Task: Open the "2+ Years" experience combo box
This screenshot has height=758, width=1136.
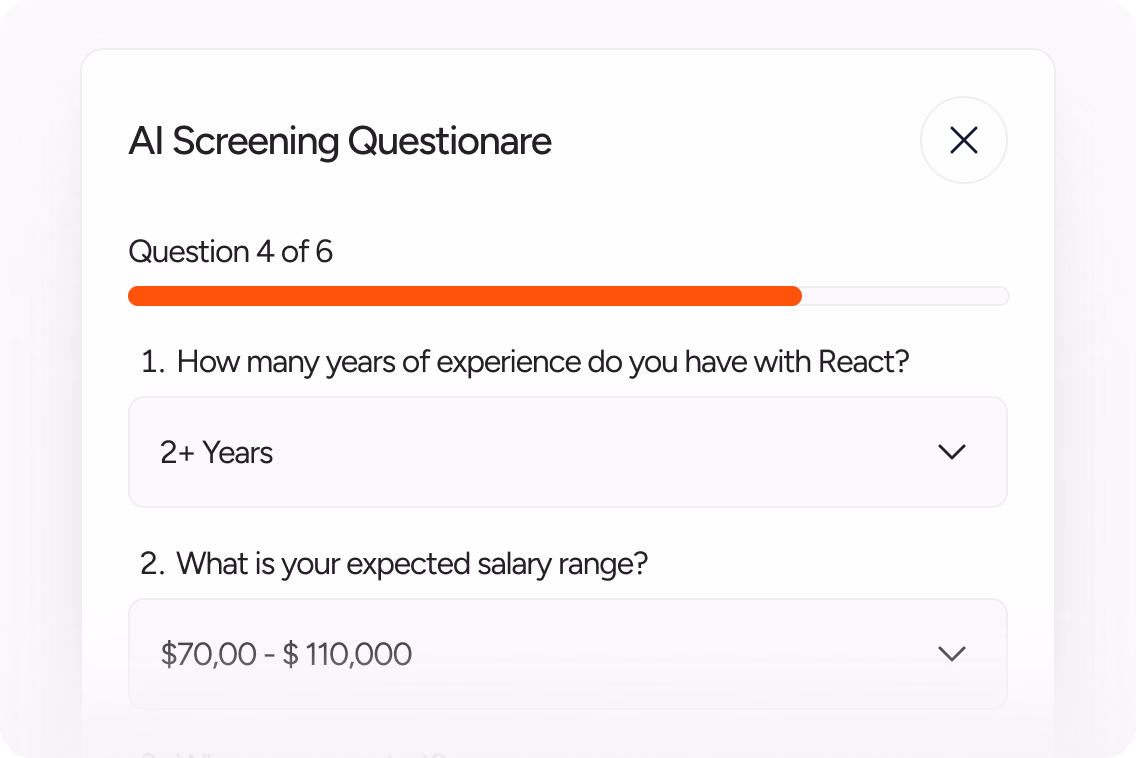Action: click(x=568, y=452)
